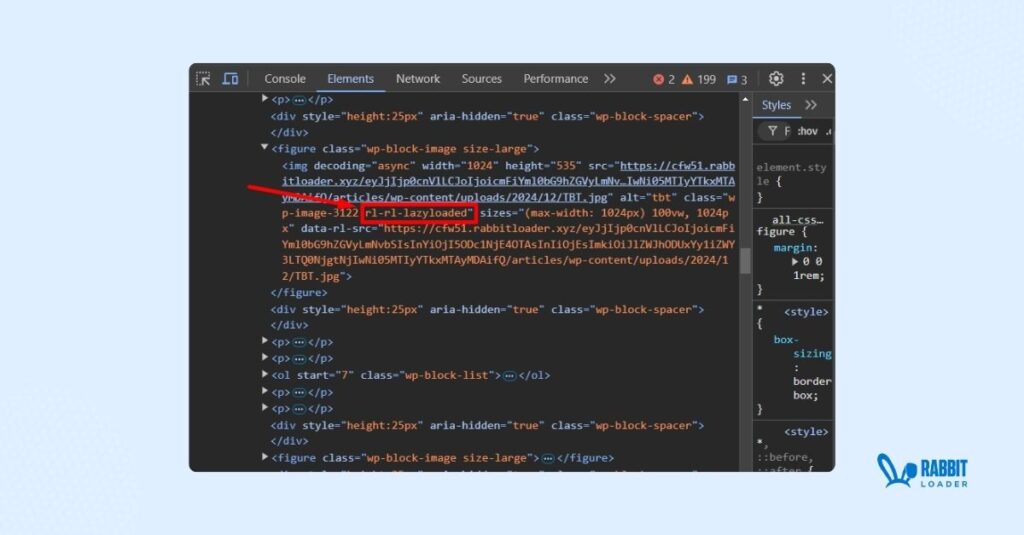Click the blue messages count badge
Screen dimensions: 1024x535
point(737,80)
